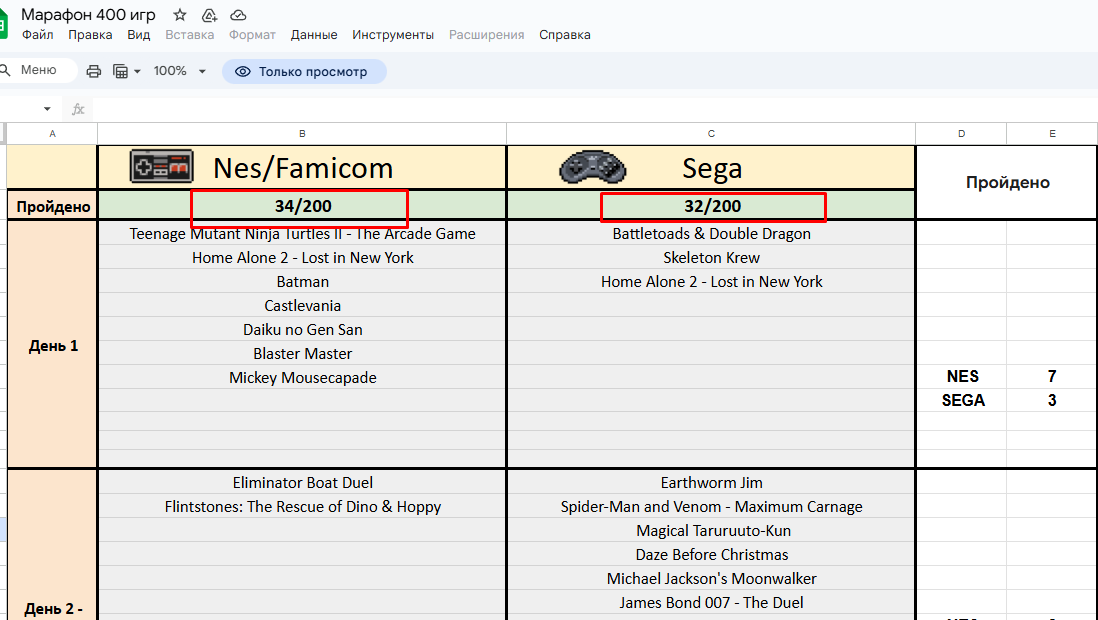1098x620 pixels.
Task: Select the Castlevania cell
Action: [x=302, y=305]
